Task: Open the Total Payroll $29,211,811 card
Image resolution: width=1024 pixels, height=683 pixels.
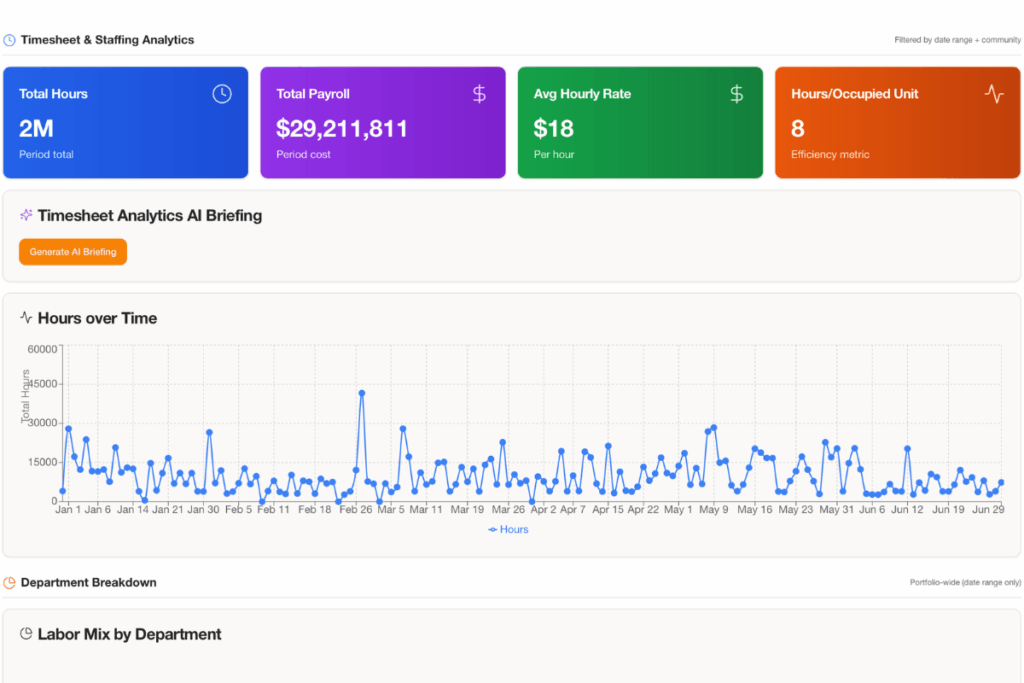Action: [382, 123]
